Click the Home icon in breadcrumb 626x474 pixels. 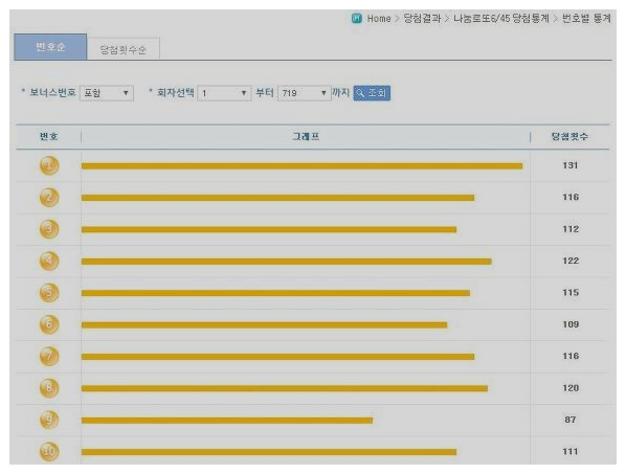(x=357, y=18)
